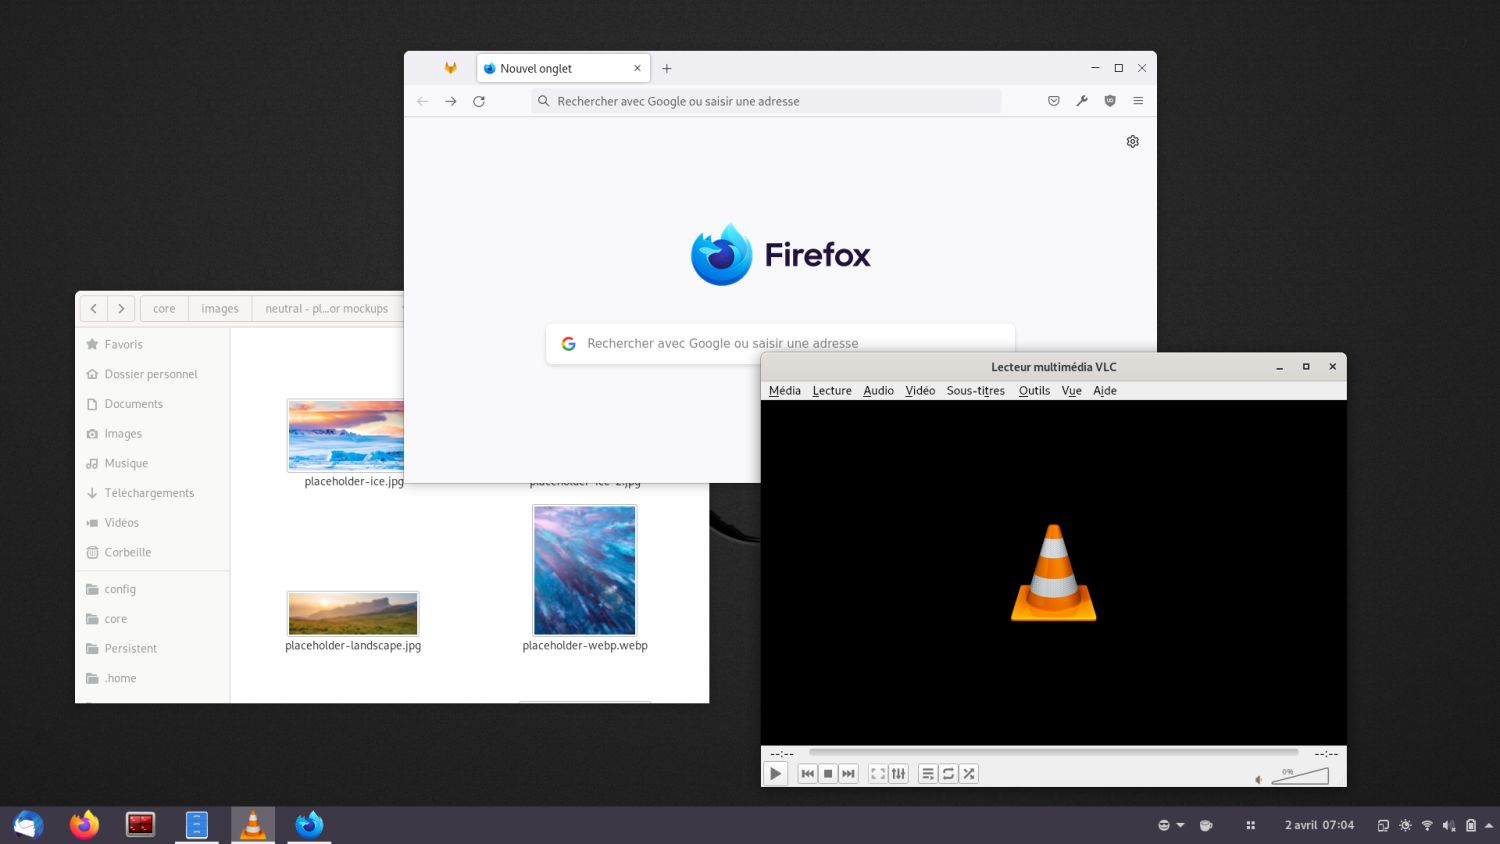Open VLC Vidéo menu

coord(920,390)
